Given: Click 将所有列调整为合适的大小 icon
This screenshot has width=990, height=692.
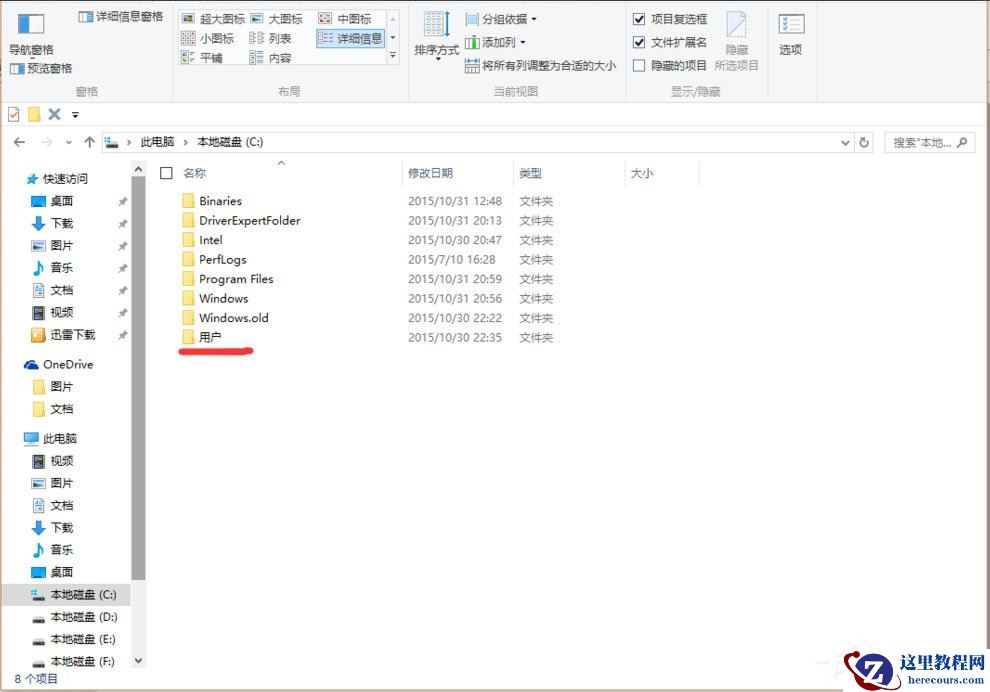Looking at the screenshot, I should [473, 64].
